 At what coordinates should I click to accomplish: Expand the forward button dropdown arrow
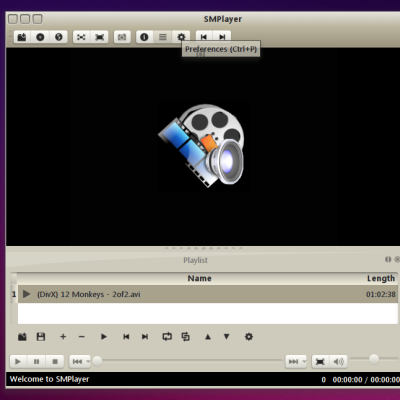[x=304, y=361]
